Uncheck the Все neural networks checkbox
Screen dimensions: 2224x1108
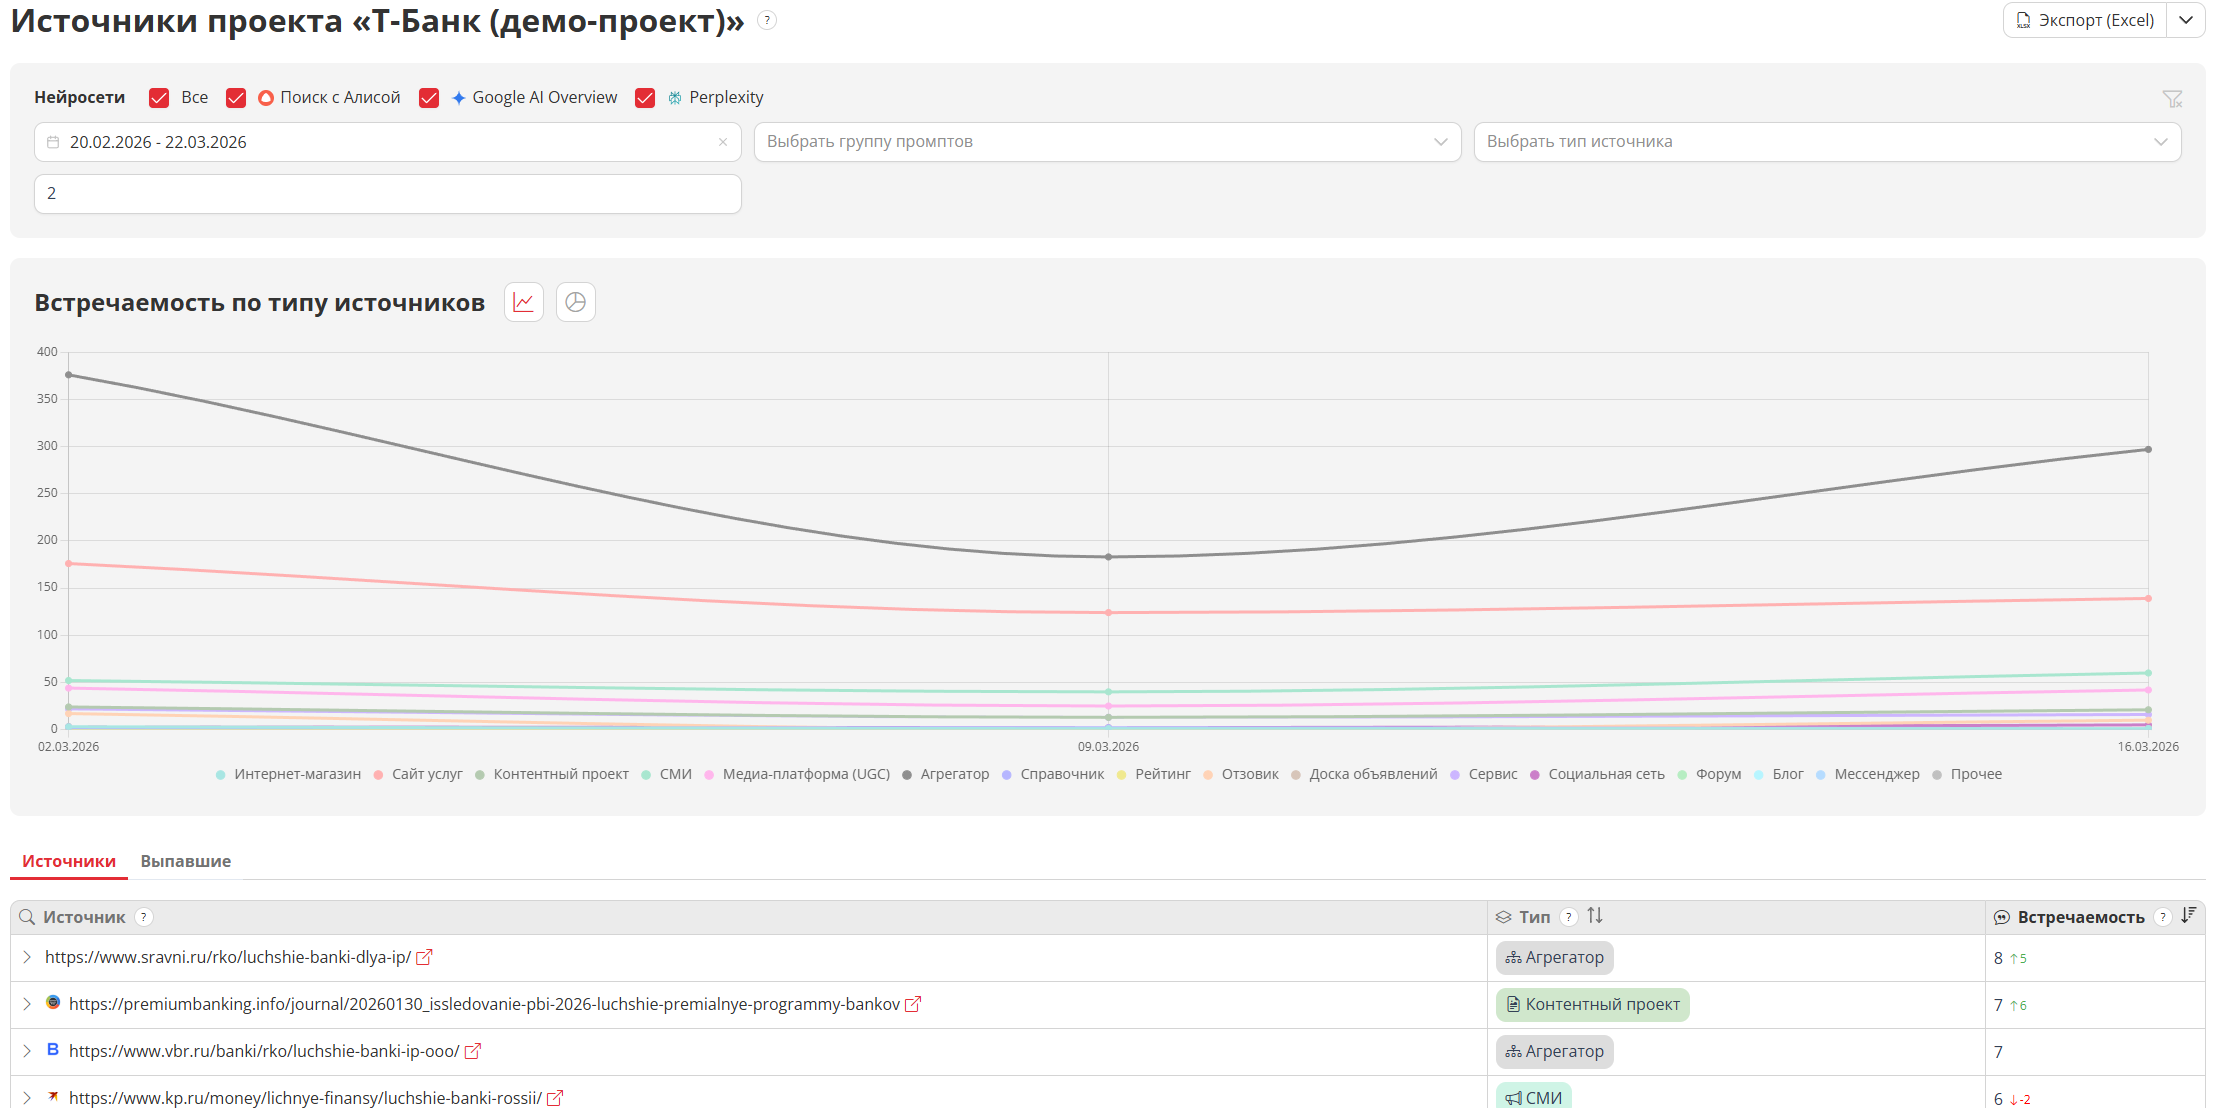pyautogui.click(x=159, y=97)
